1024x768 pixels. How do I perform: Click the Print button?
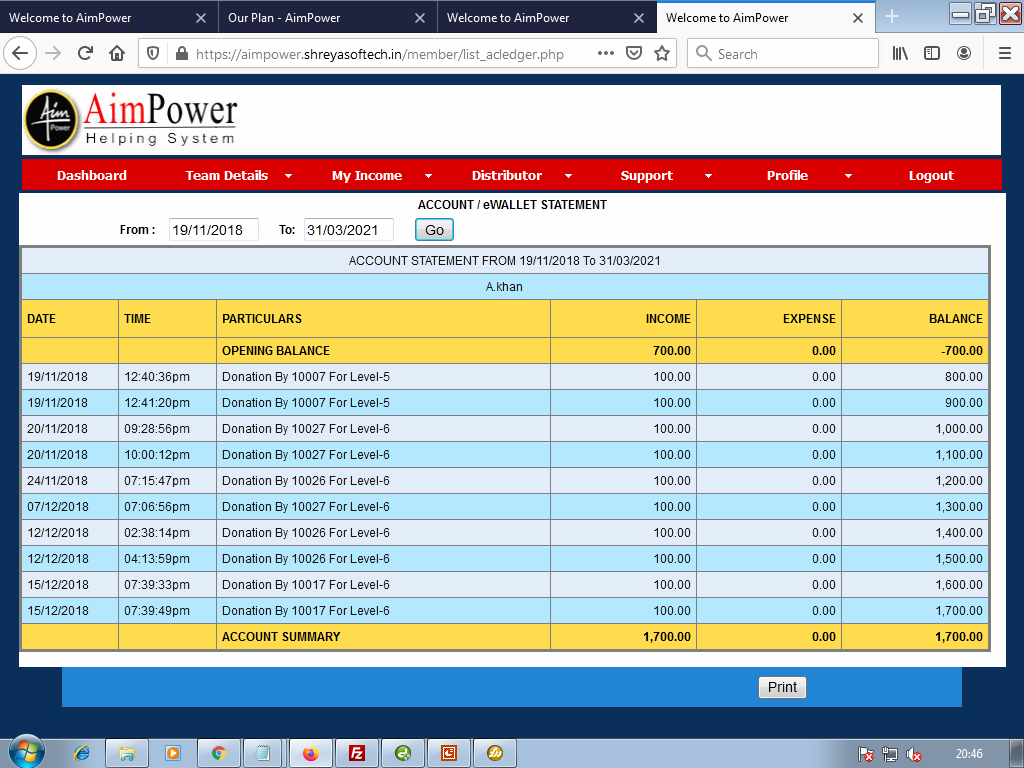[x=782, y=687]
